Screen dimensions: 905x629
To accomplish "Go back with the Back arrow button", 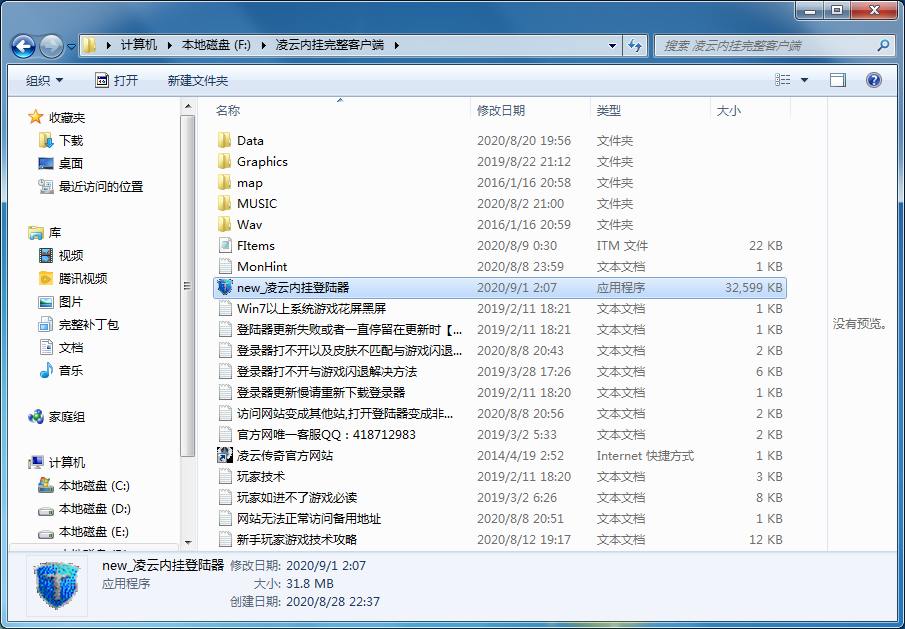I will [x=24, y=46].
